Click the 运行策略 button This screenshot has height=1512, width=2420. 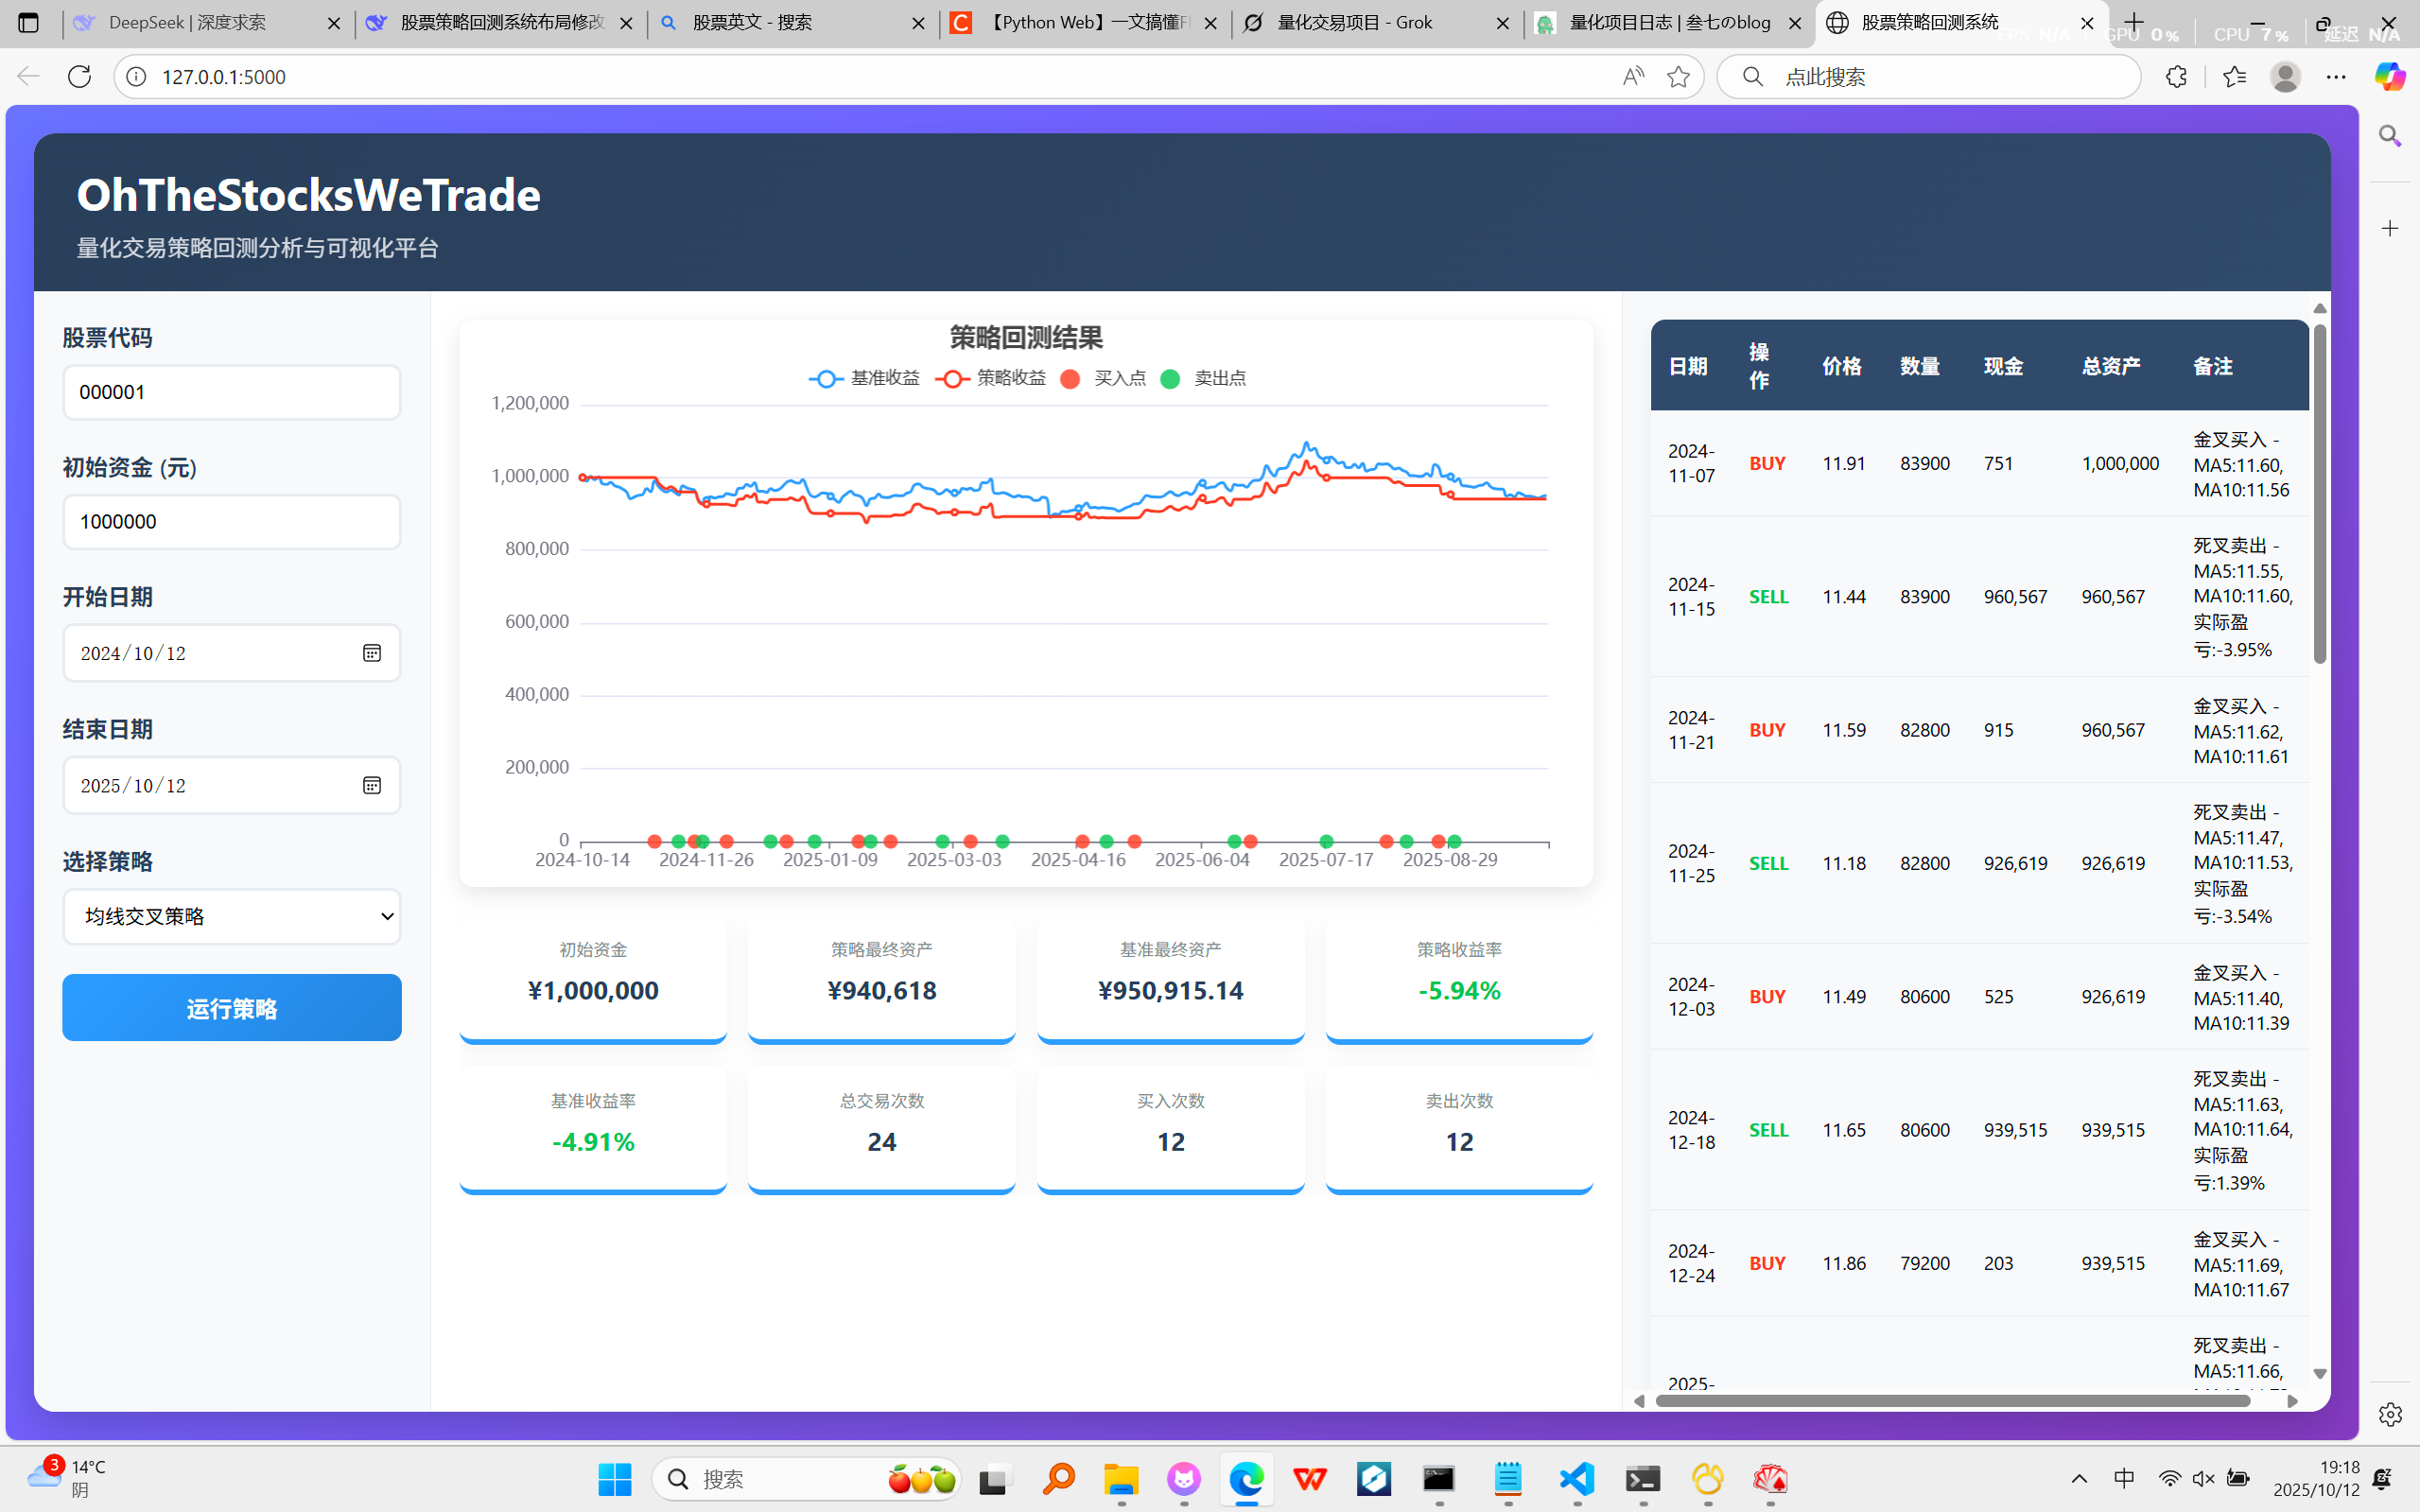(x=232, y=1008)
